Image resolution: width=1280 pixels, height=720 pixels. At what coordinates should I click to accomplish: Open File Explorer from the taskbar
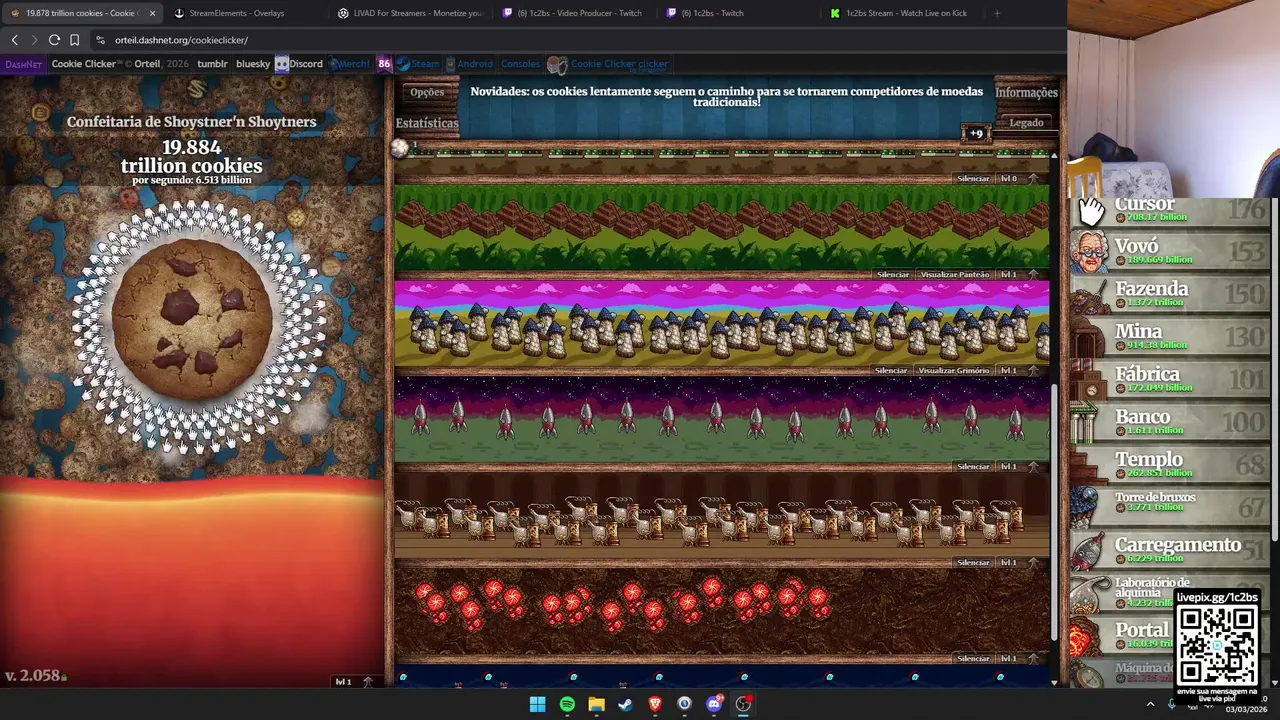(596, 704)
